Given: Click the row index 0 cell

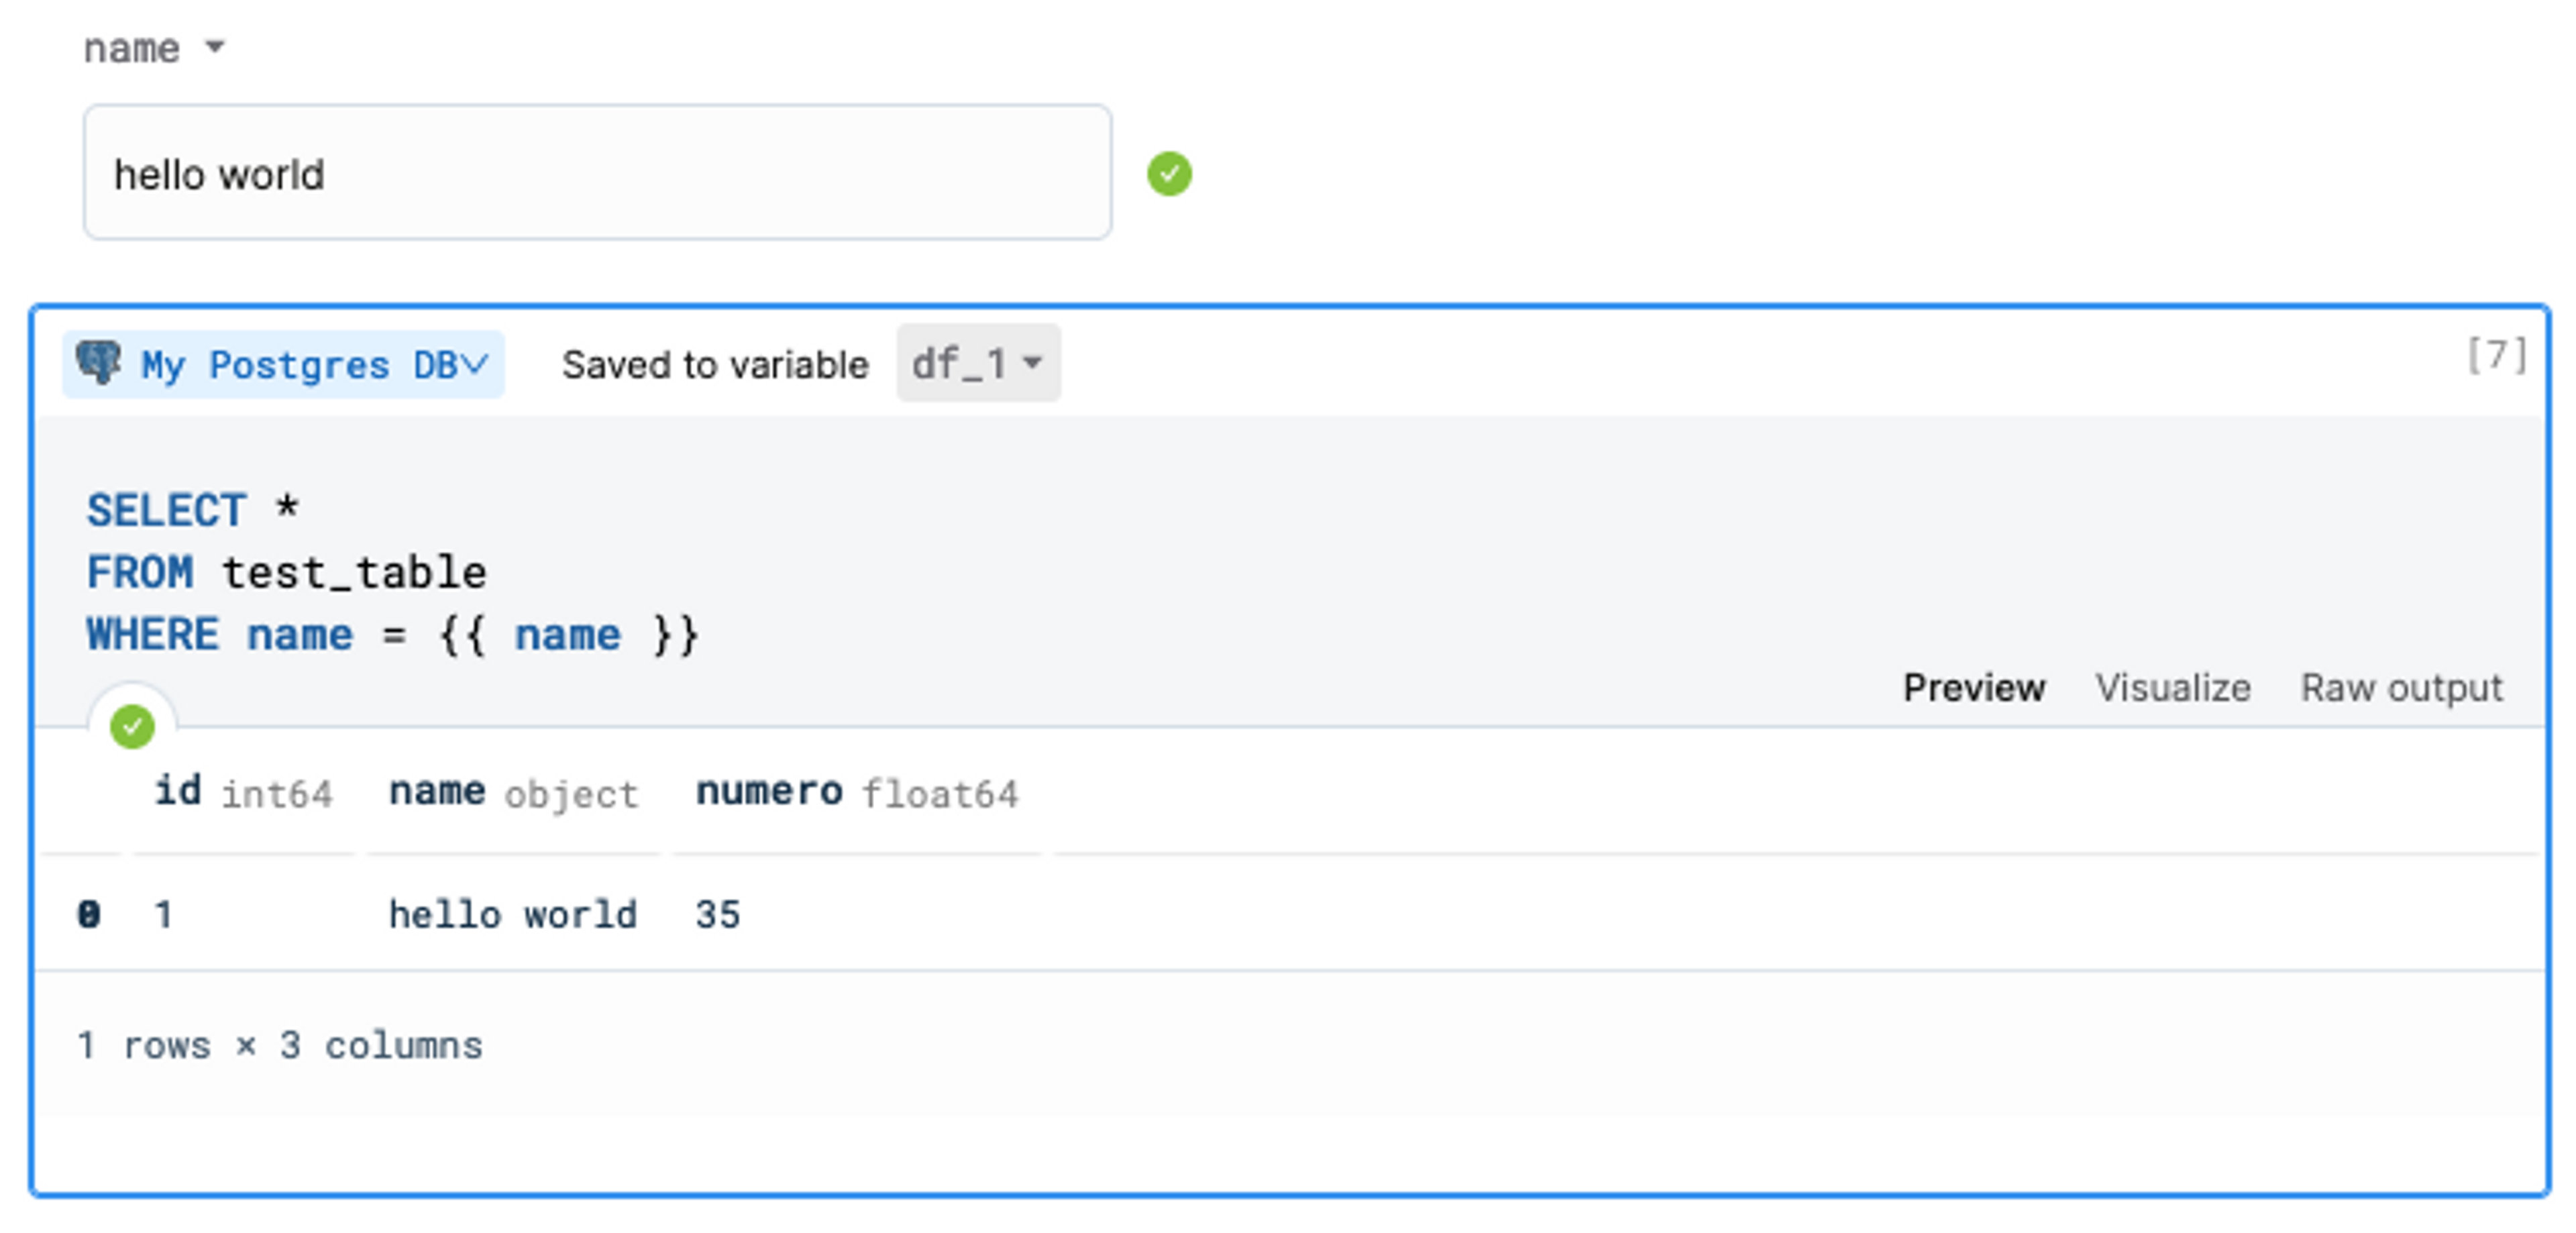Looking at the screenshot, I should click(88, 915).
